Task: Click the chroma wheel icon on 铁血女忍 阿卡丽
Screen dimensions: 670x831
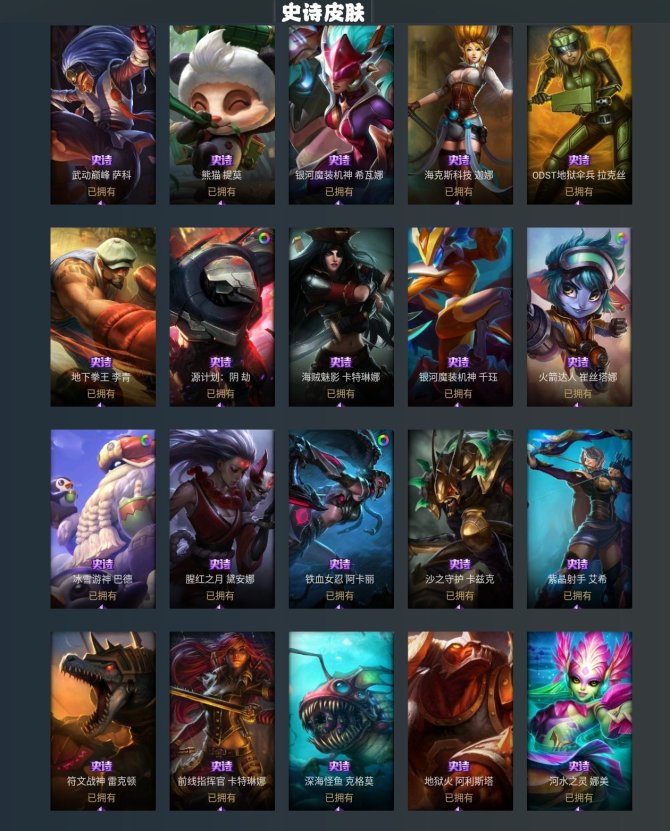Action: pyautogui.click(x=383, y=440)
